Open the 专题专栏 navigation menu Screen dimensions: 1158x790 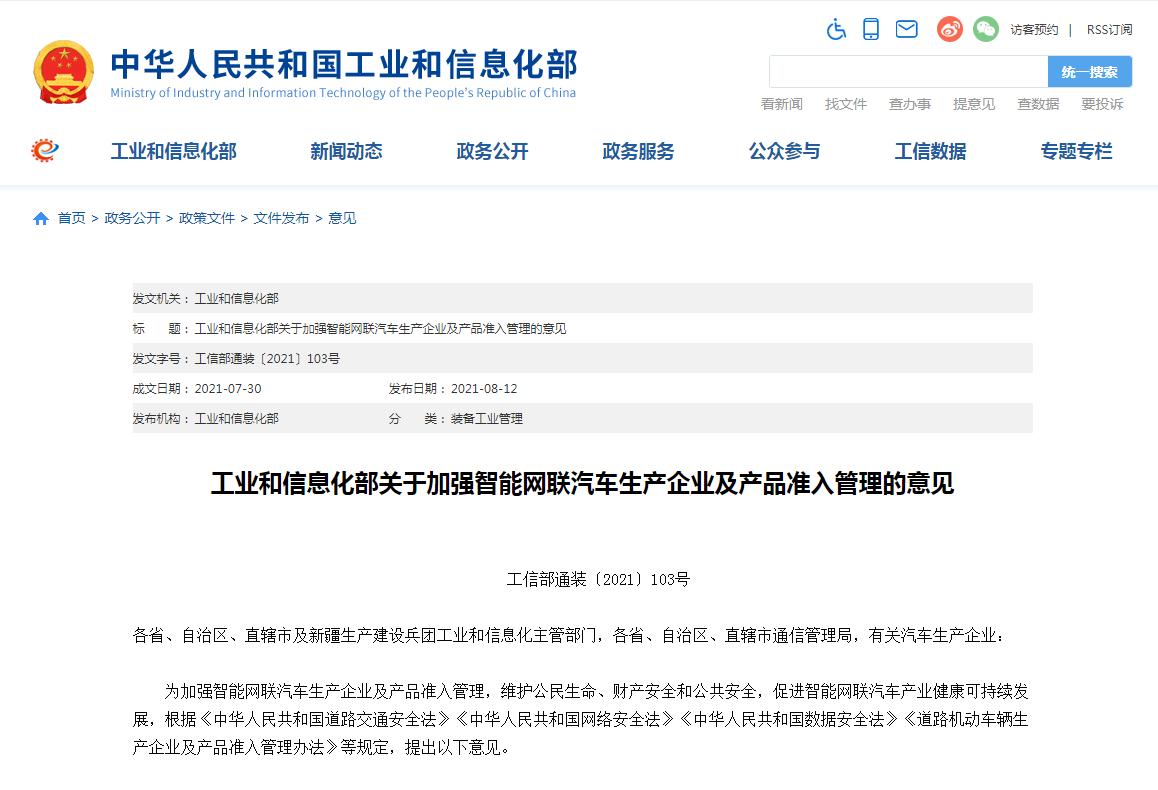tap(1076, 151)
